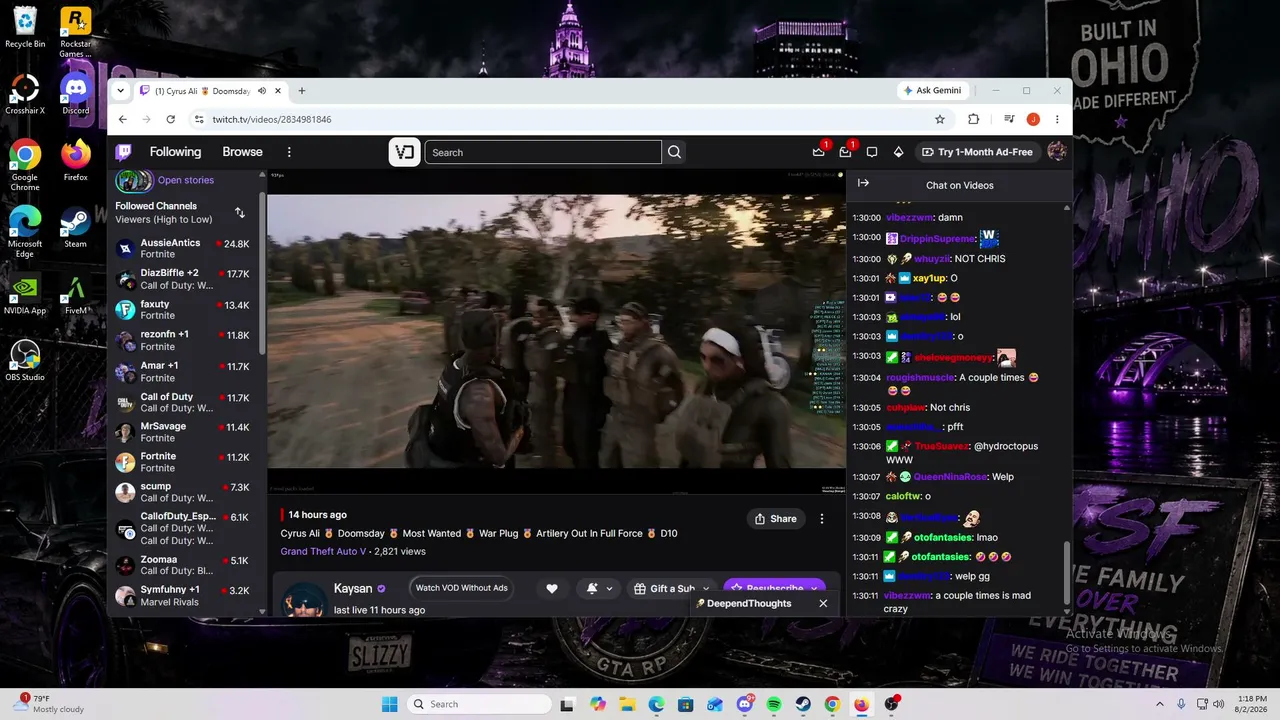Screen dimensions: 1280x720
Task: Click the QueenNinaRose username in chat
Action: tap(949, 477)
